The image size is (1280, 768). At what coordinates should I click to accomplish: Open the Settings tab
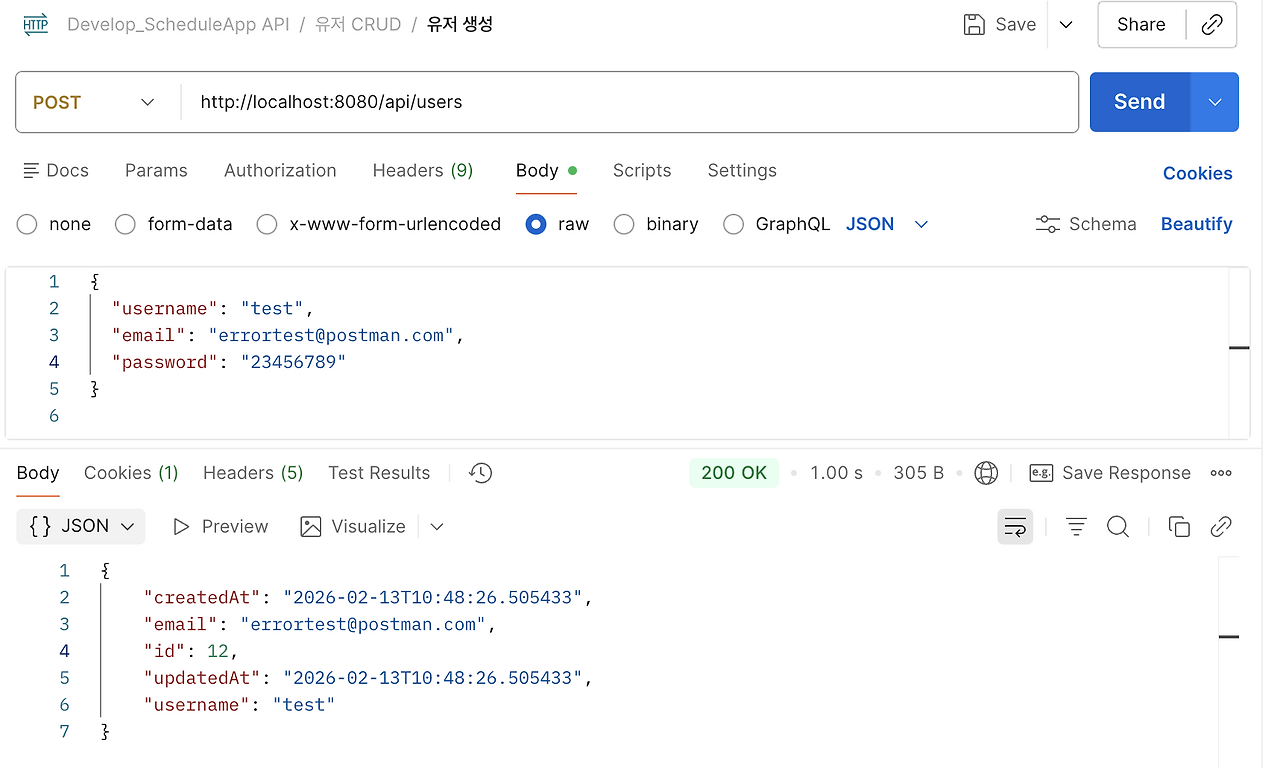click(742, 170)
